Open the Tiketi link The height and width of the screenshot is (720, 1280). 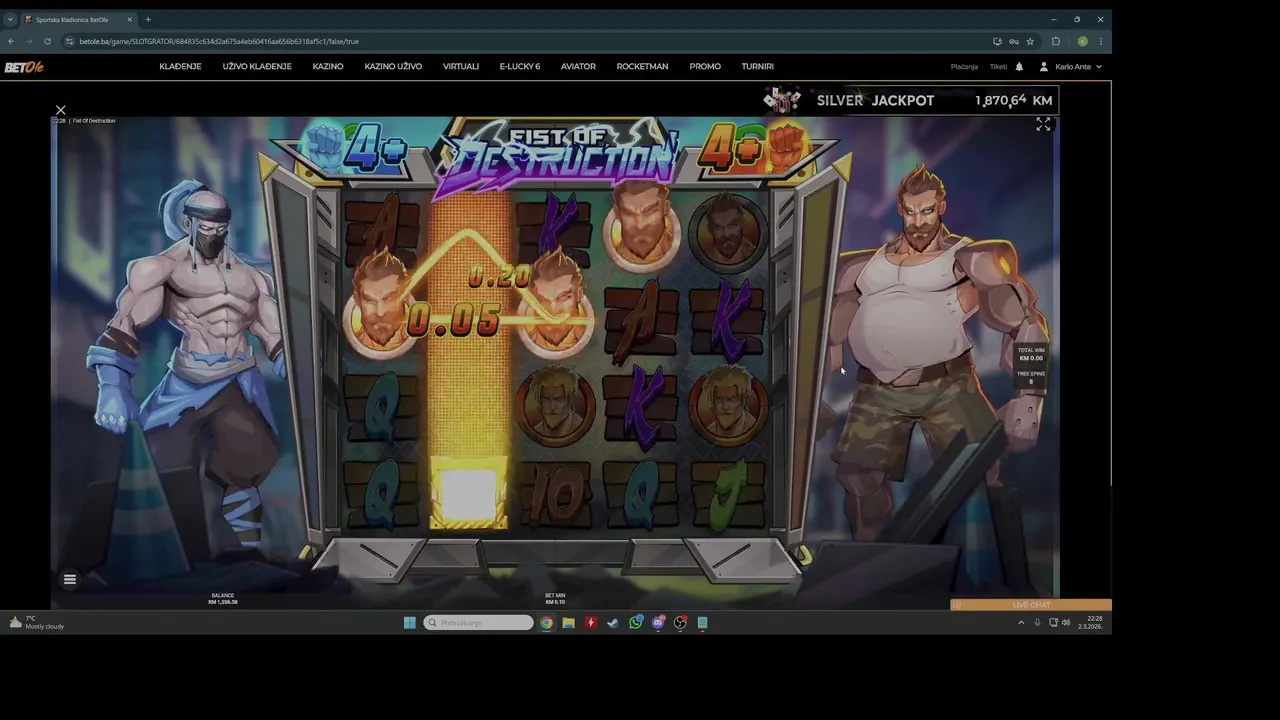998,67
